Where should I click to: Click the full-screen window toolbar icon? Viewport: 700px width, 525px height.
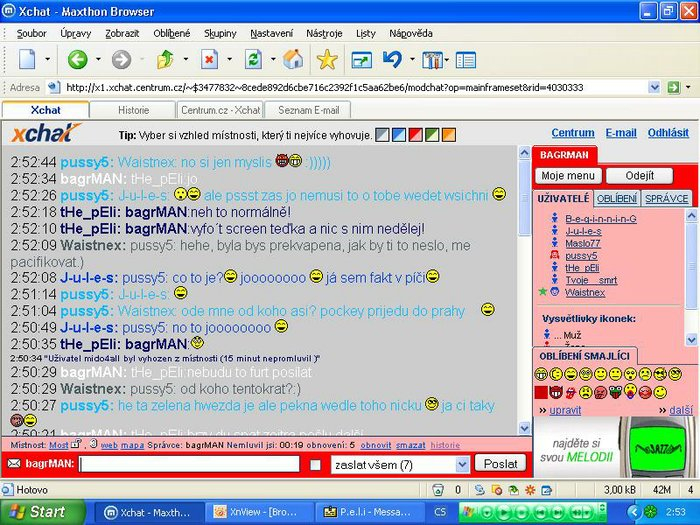point(362,60)
